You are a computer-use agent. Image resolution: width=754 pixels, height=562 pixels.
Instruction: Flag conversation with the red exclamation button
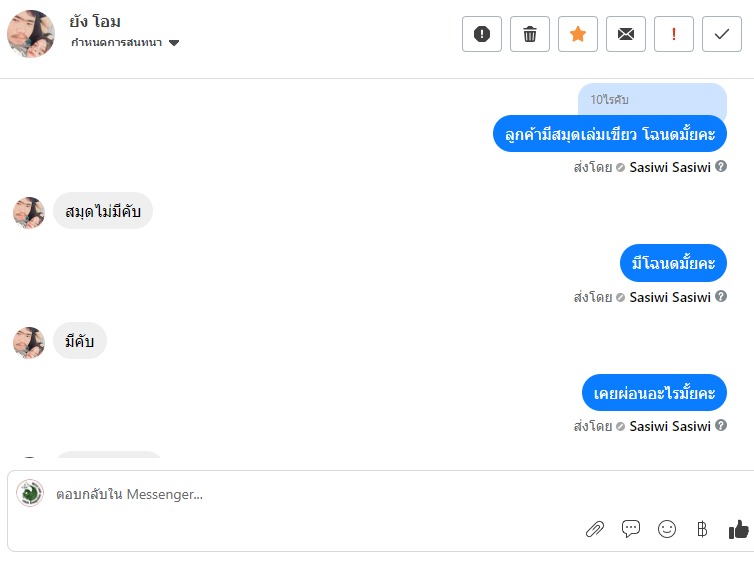(x=674, y=34)
